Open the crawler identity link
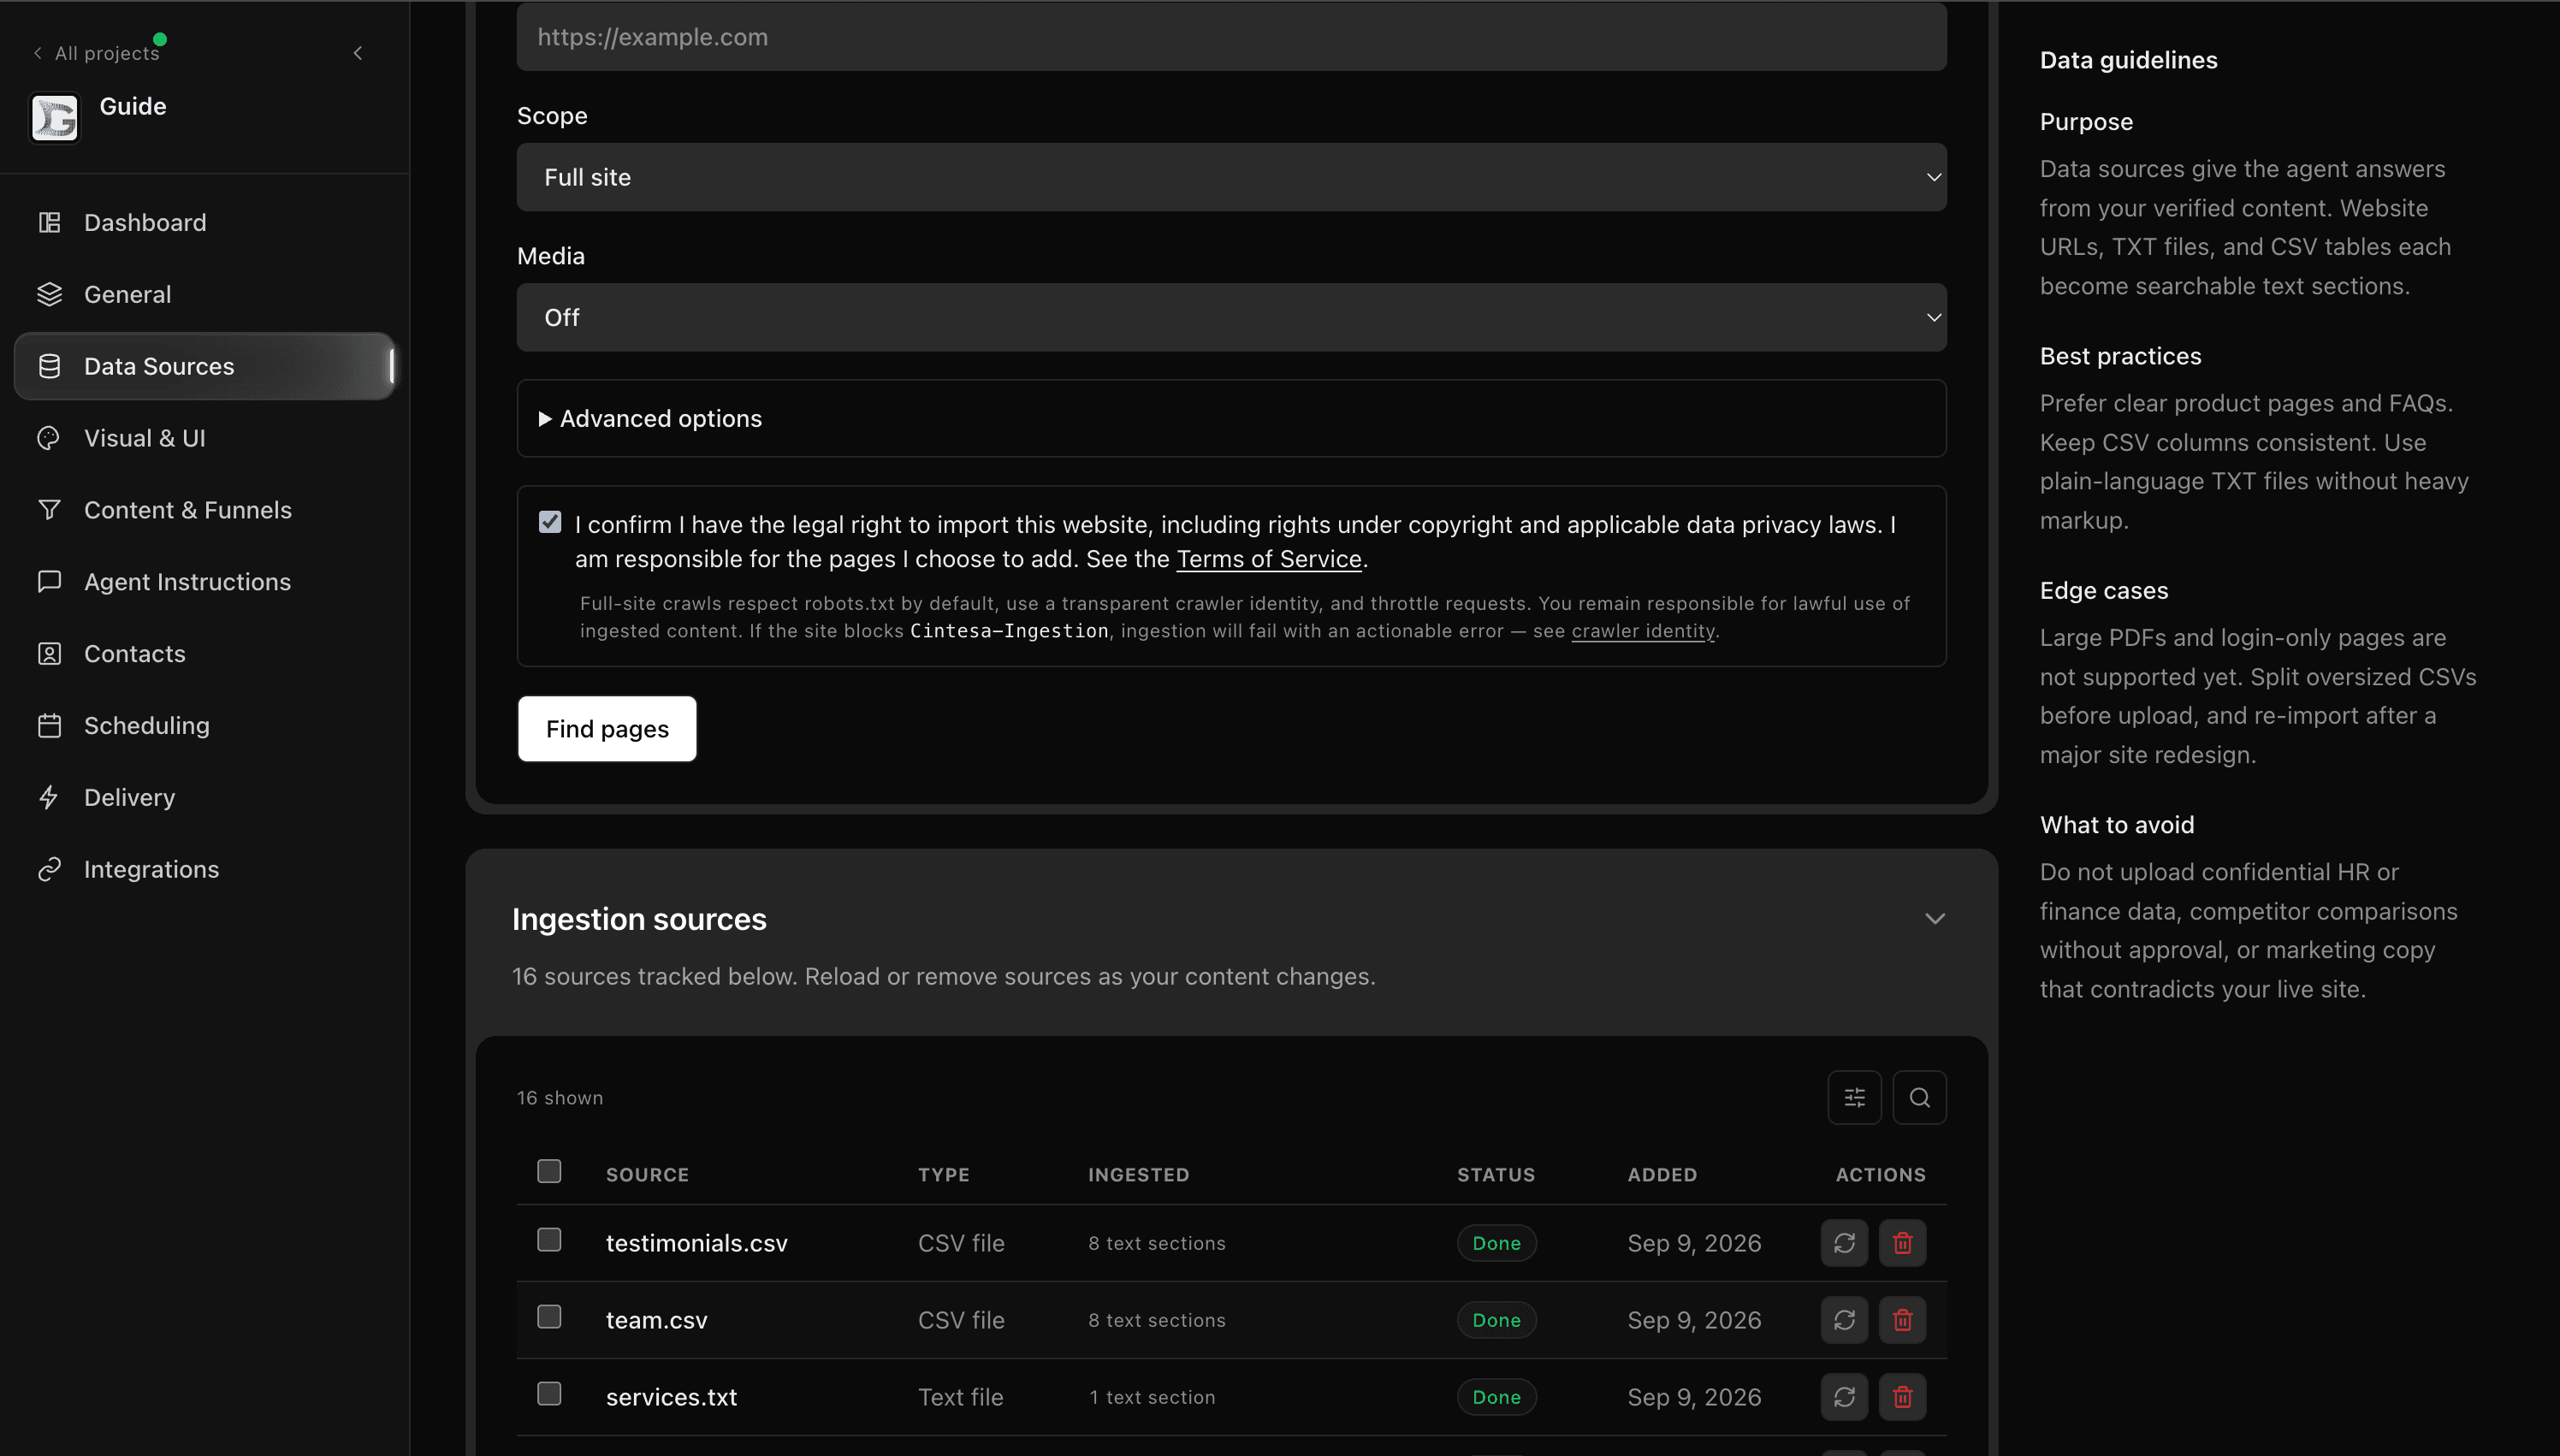 (1642, 631)
